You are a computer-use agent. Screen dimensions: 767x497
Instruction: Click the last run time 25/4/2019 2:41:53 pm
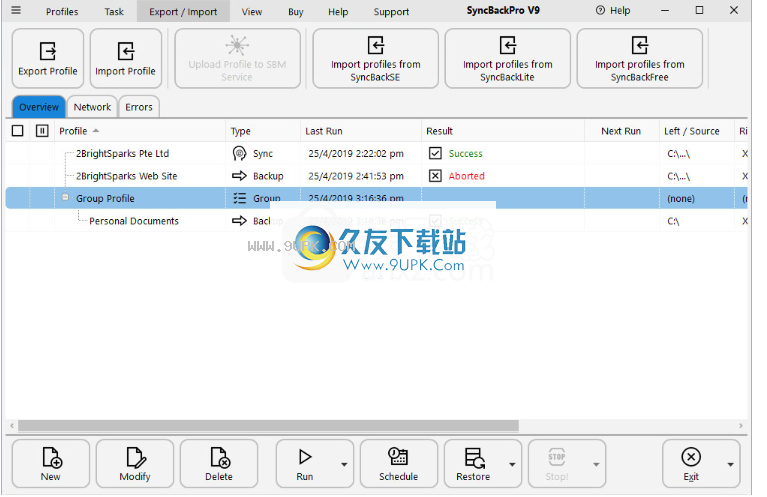pyautogui.click(x=356, y=176)
